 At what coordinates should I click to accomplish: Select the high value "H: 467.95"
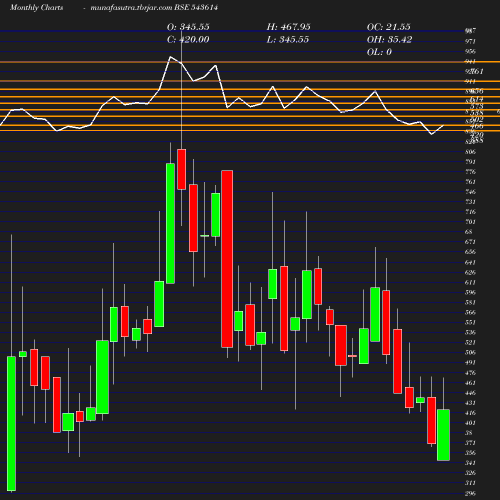tap(289, 27)
